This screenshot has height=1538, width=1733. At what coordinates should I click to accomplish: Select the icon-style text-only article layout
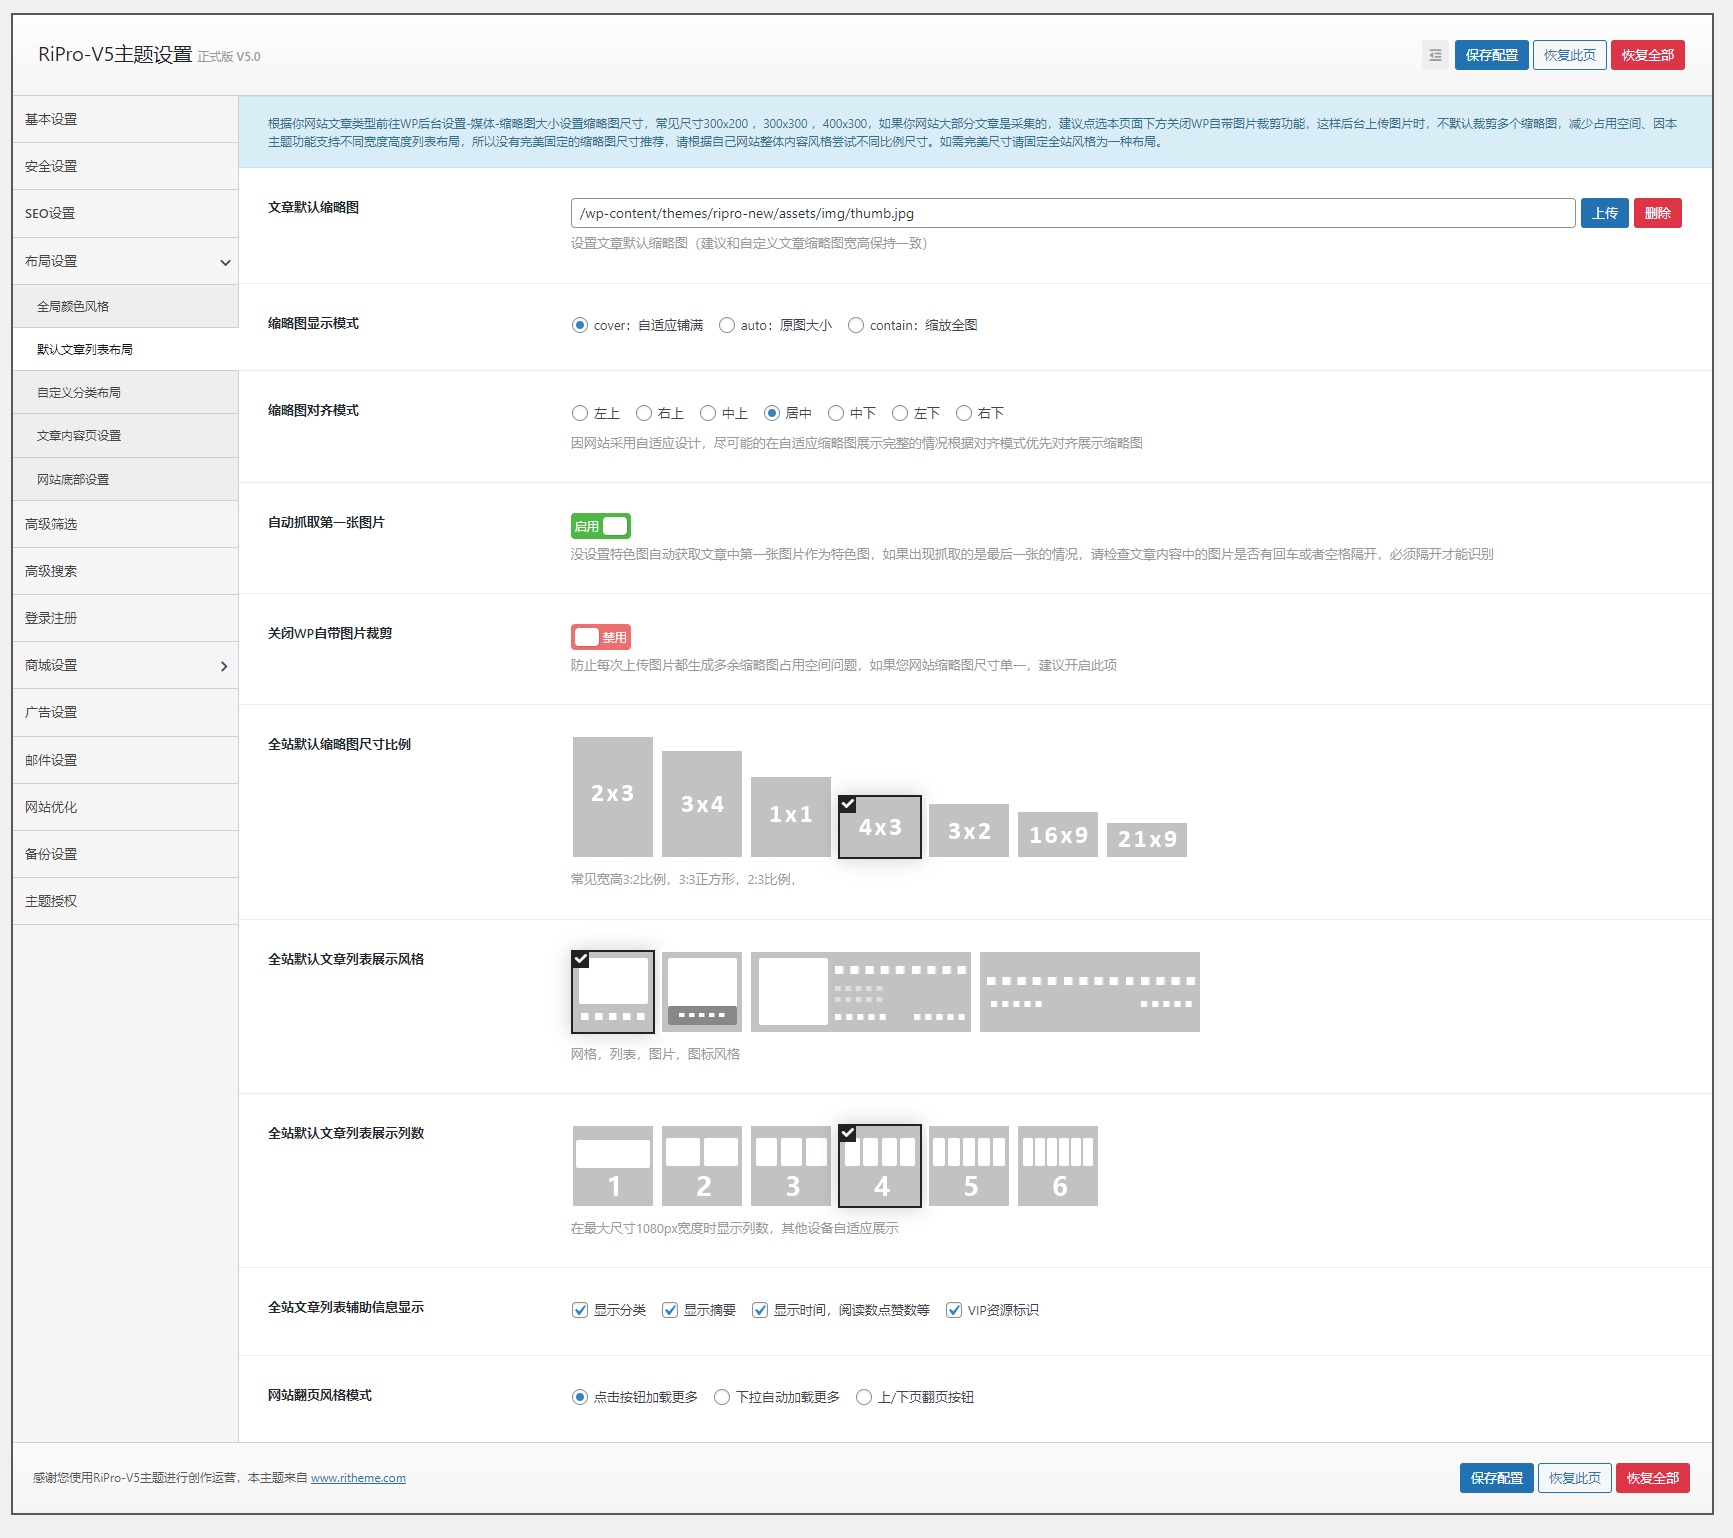[1089, 991]
